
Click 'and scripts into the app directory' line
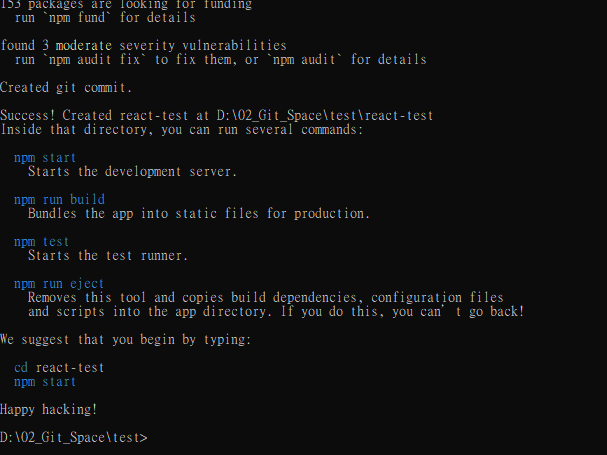pos(276,312)
